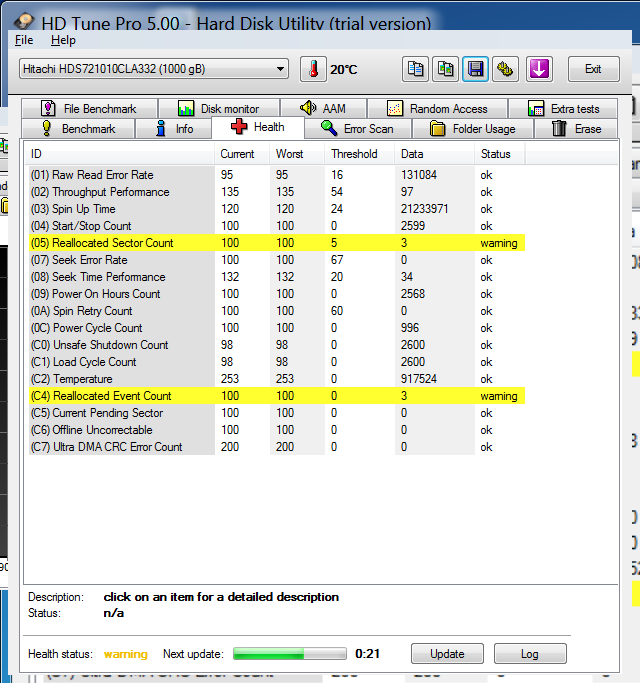Open the Help menu
The height and width of the screenshot is (683, 640).
point(63,40)
